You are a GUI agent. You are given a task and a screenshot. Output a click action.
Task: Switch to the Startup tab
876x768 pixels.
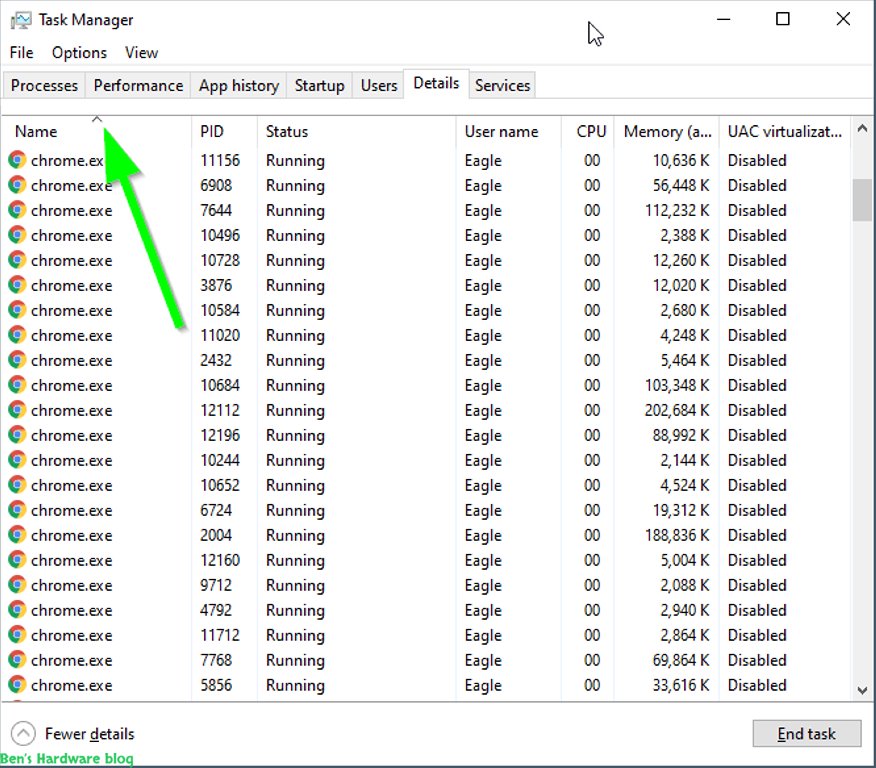(320, 85)
